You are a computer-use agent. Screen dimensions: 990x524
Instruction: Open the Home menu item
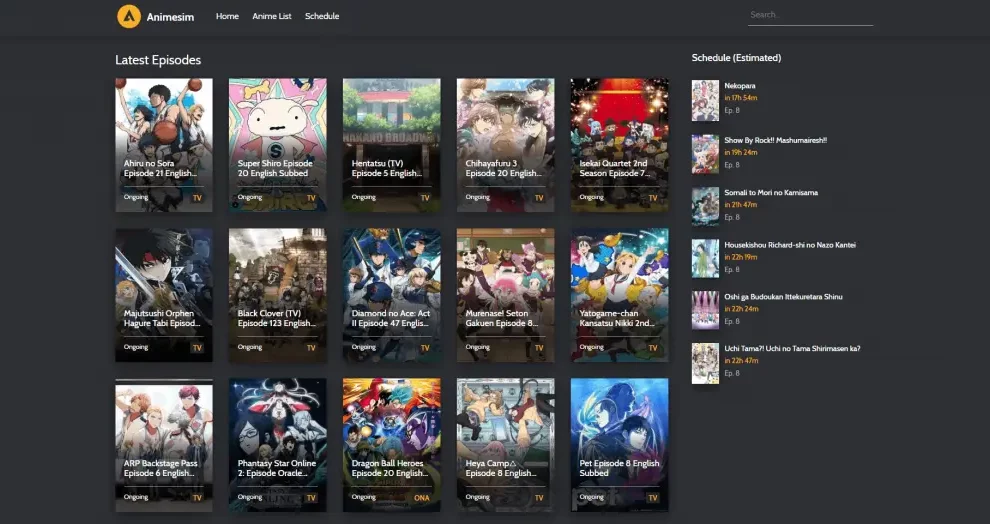[227, 16]
